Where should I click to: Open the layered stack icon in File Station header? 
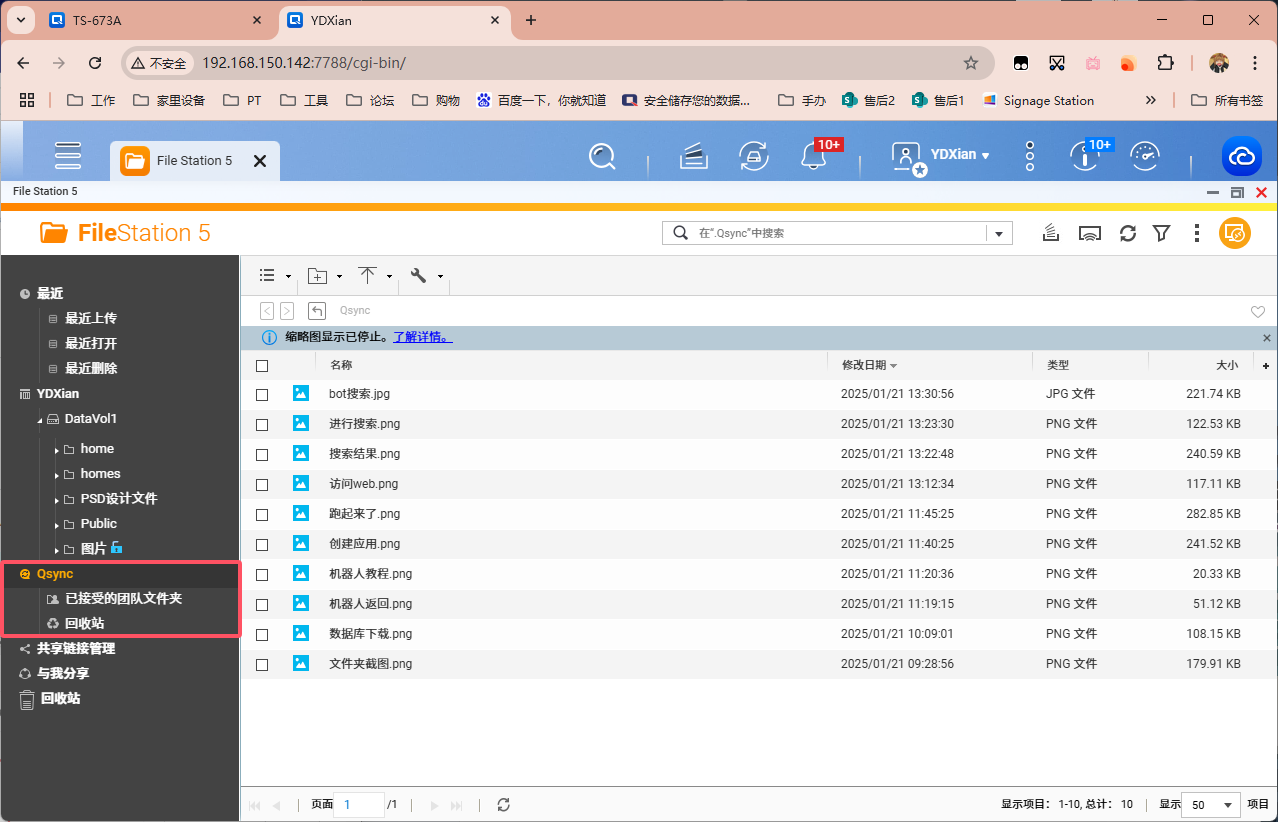coord(1050,233)
